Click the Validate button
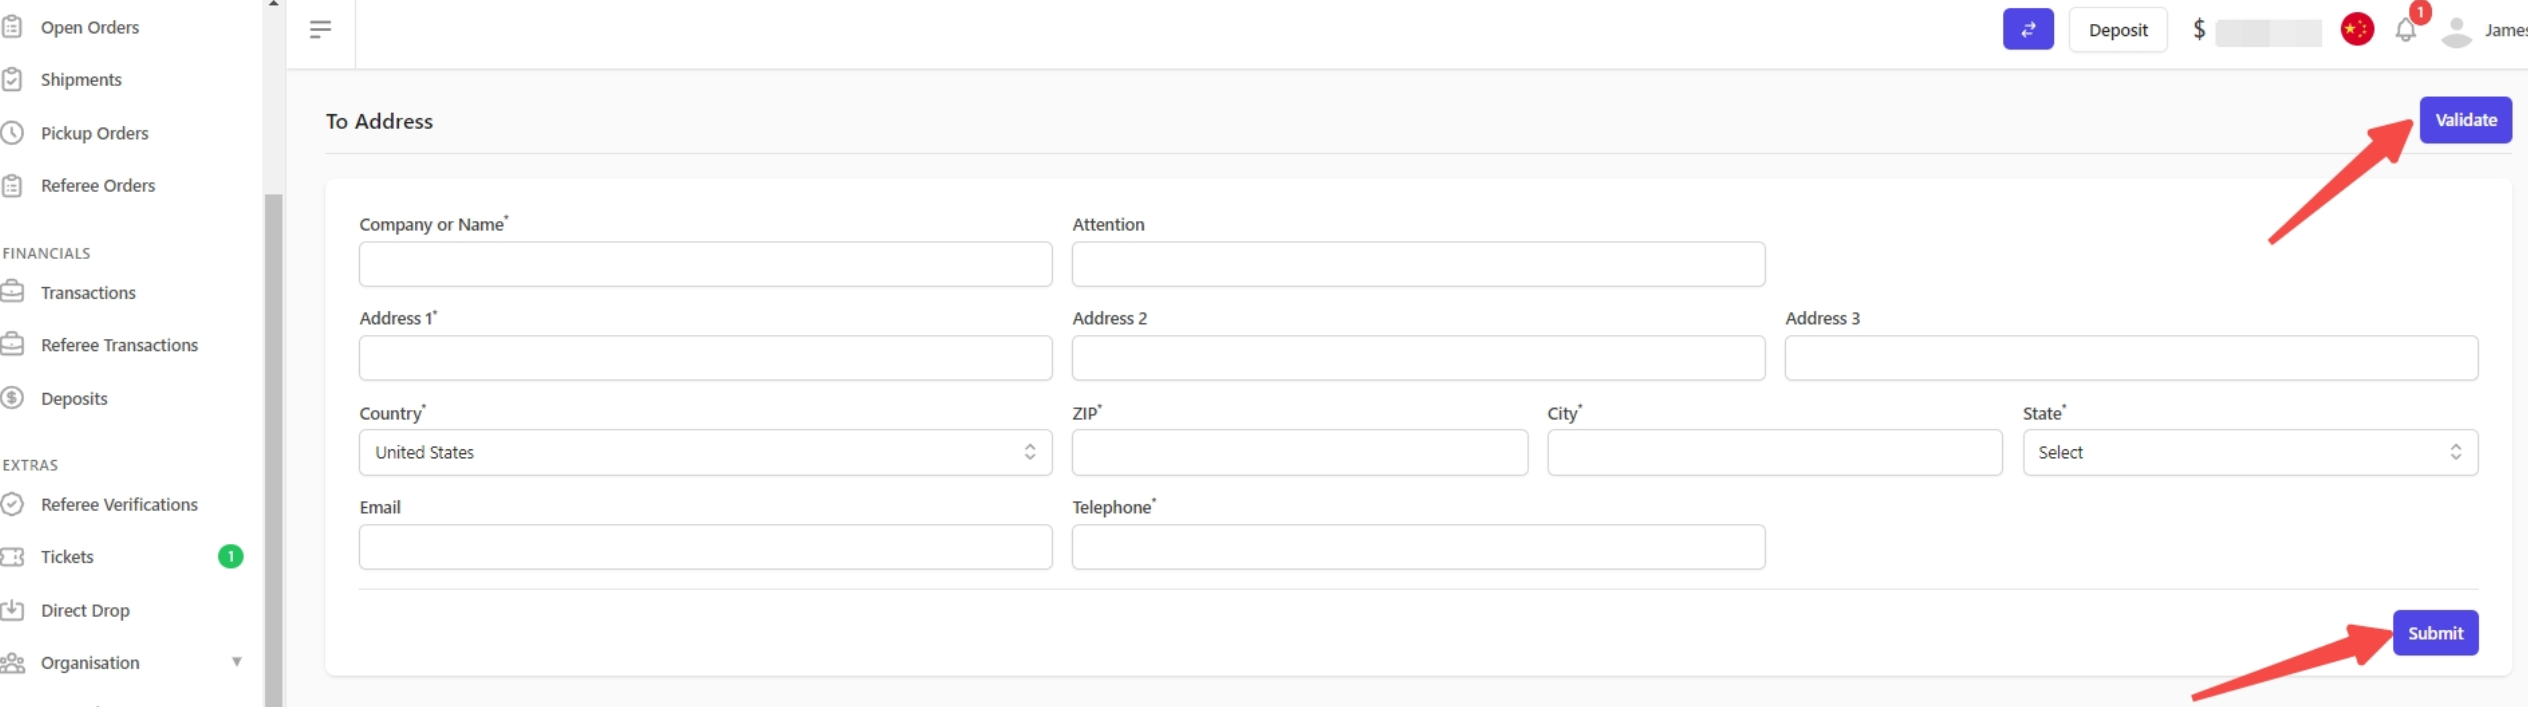This screenshot has width=2528, height=707. 2465,120
